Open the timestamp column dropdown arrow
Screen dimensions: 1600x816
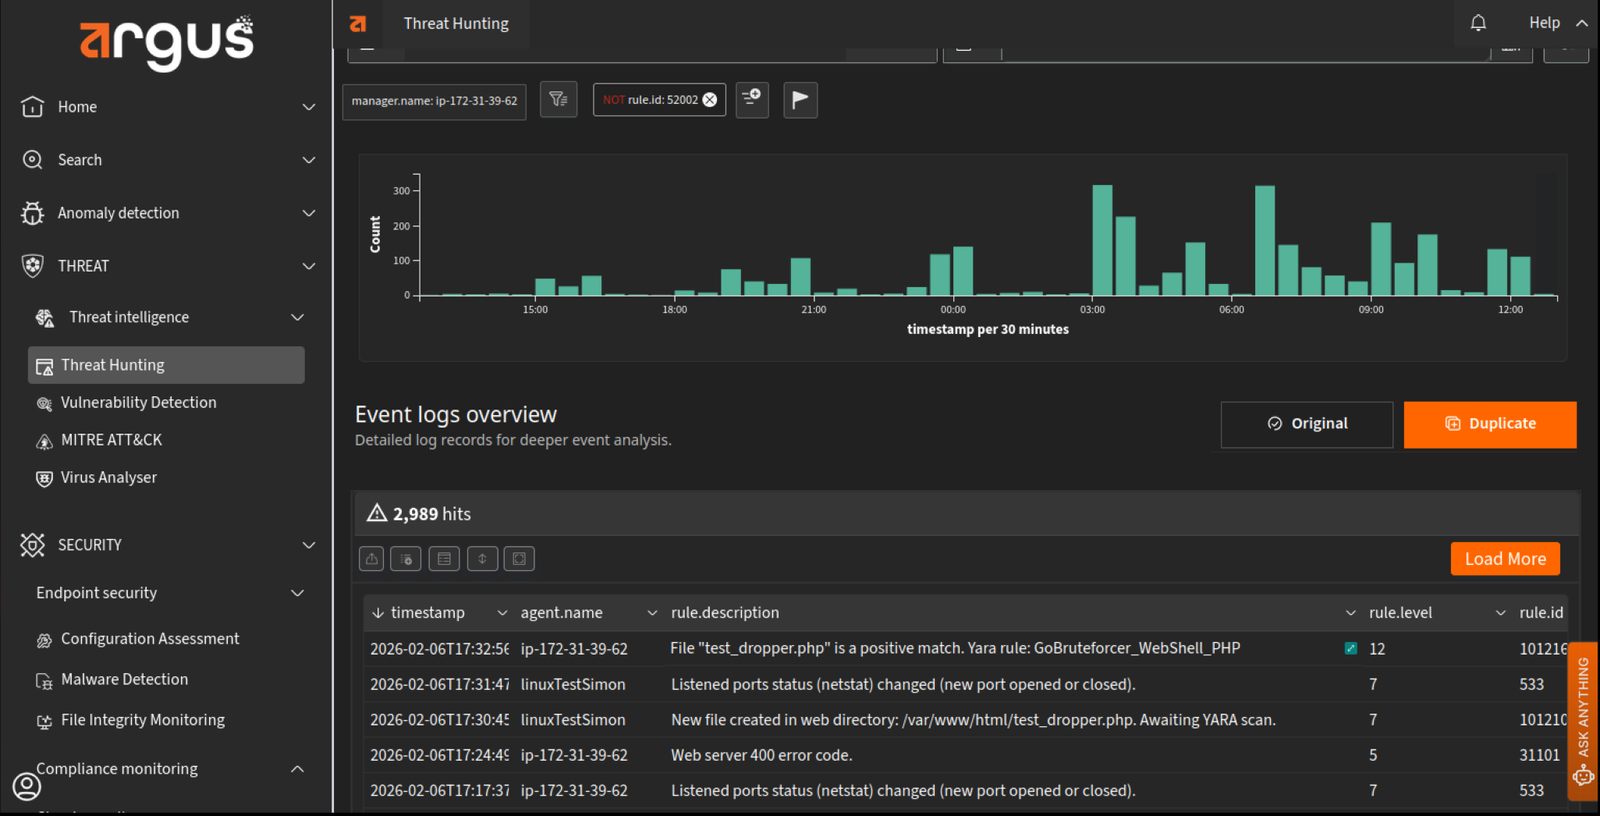pyautogui.click(x=502, y=613)
